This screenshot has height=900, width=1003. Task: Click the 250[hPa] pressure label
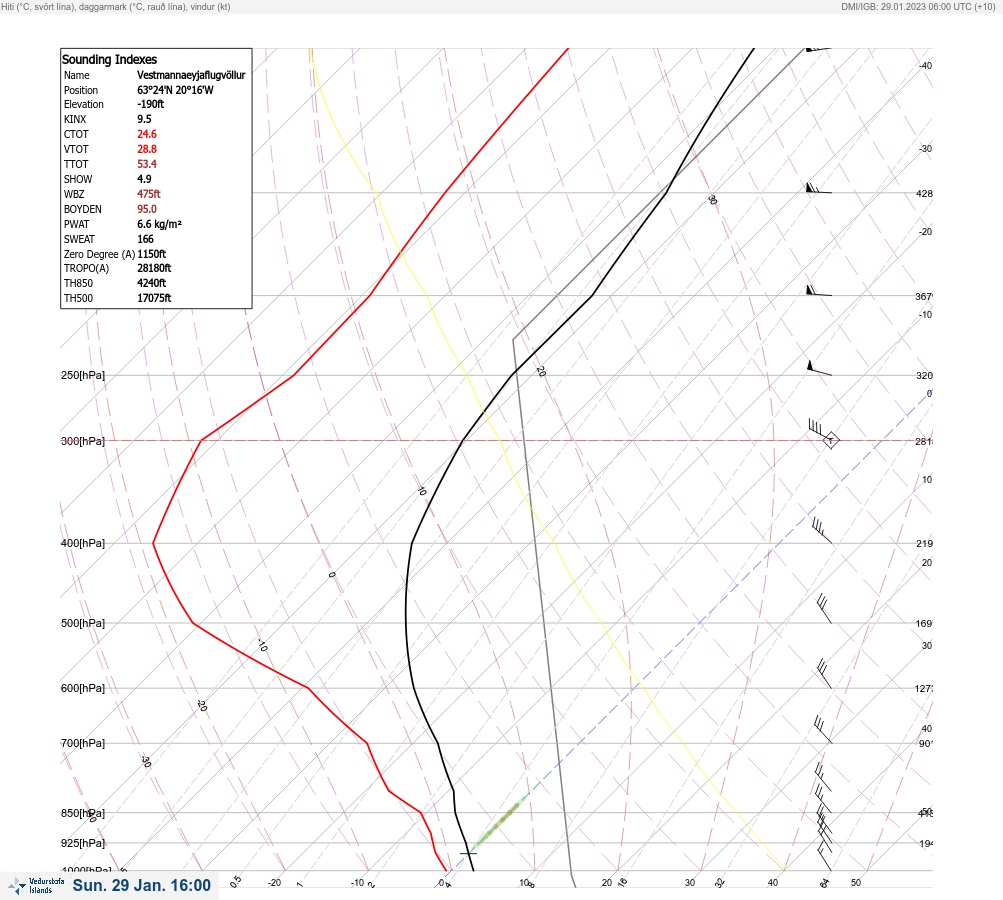tap(83, 375)
